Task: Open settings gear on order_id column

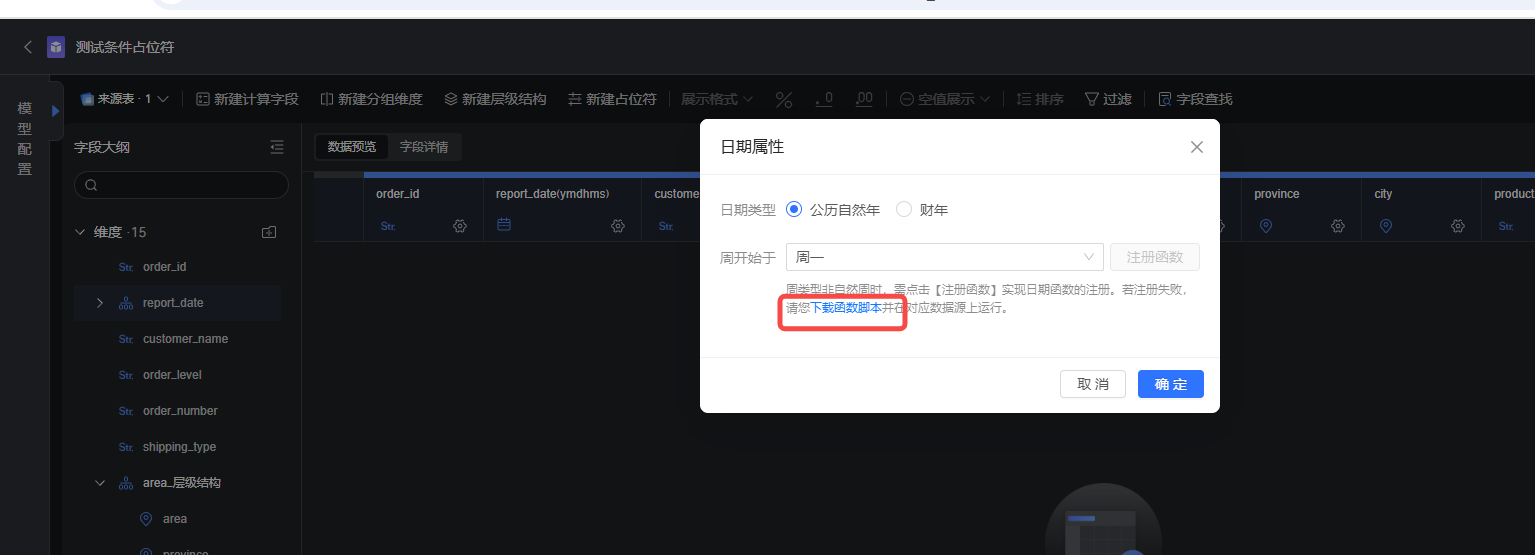Action: tap(460, 226)
